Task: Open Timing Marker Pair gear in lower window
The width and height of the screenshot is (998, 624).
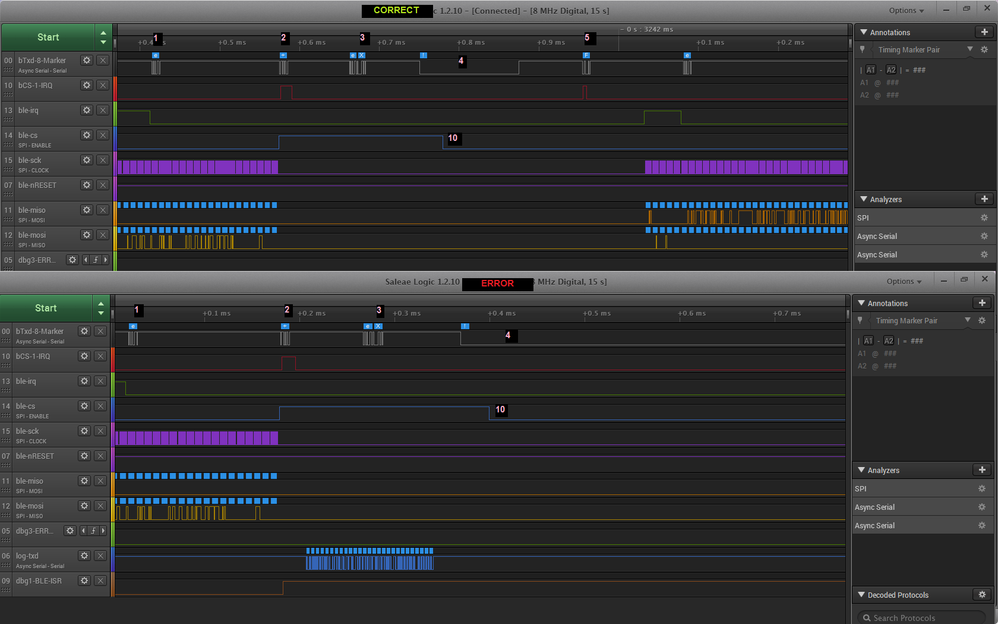Action: click(981, 320)
